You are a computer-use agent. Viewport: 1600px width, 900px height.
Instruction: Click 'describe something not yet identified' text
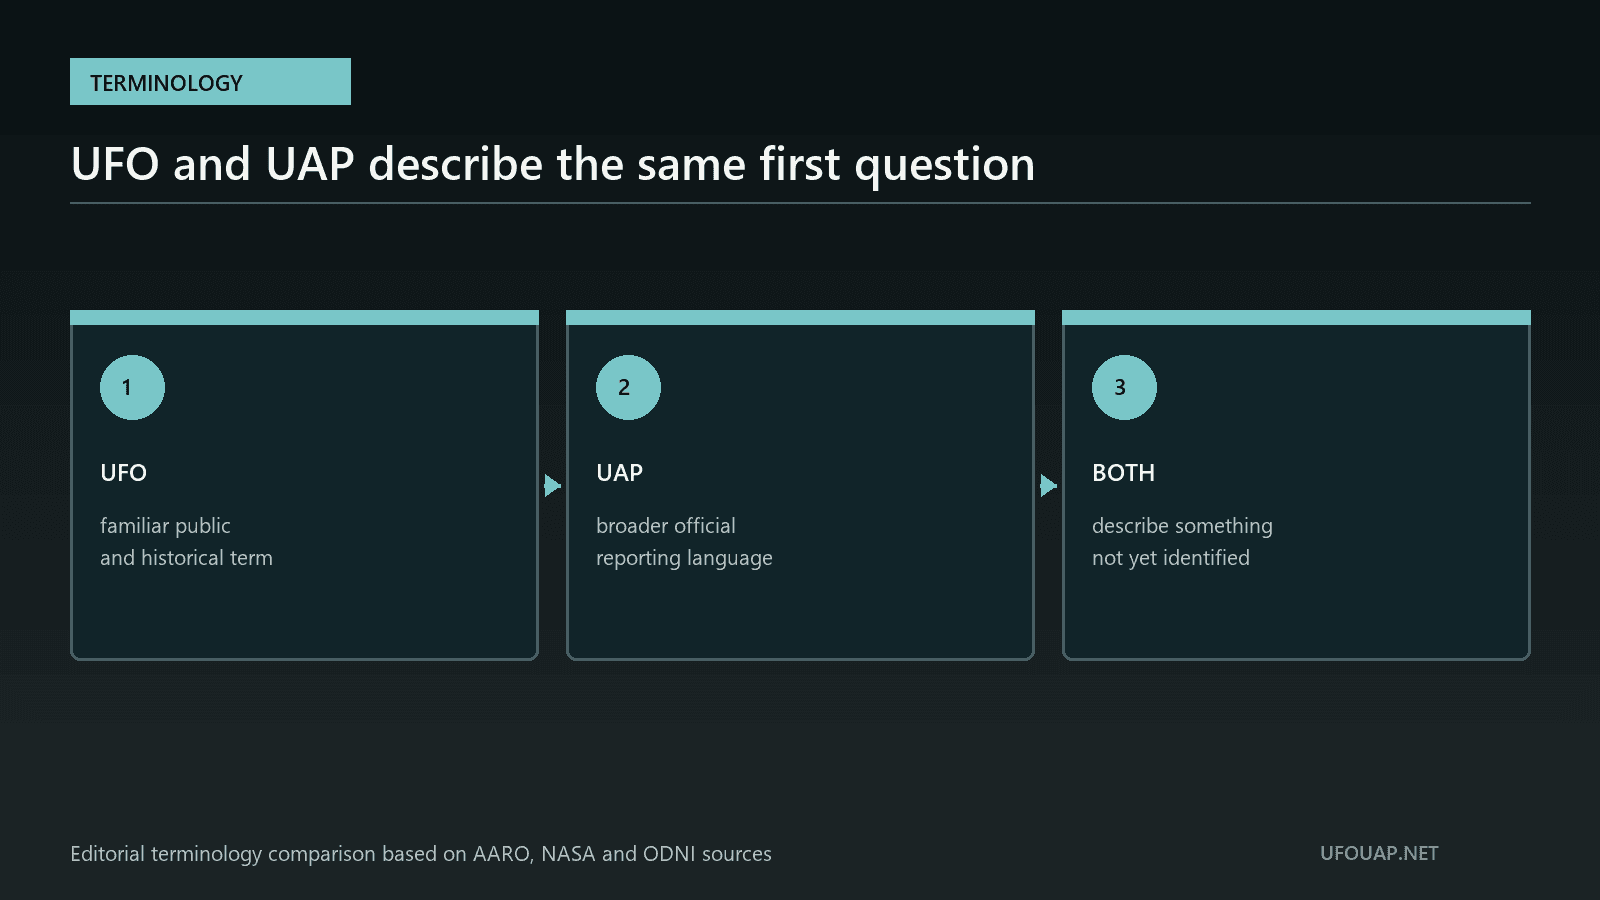click(x=1182, y=541)
